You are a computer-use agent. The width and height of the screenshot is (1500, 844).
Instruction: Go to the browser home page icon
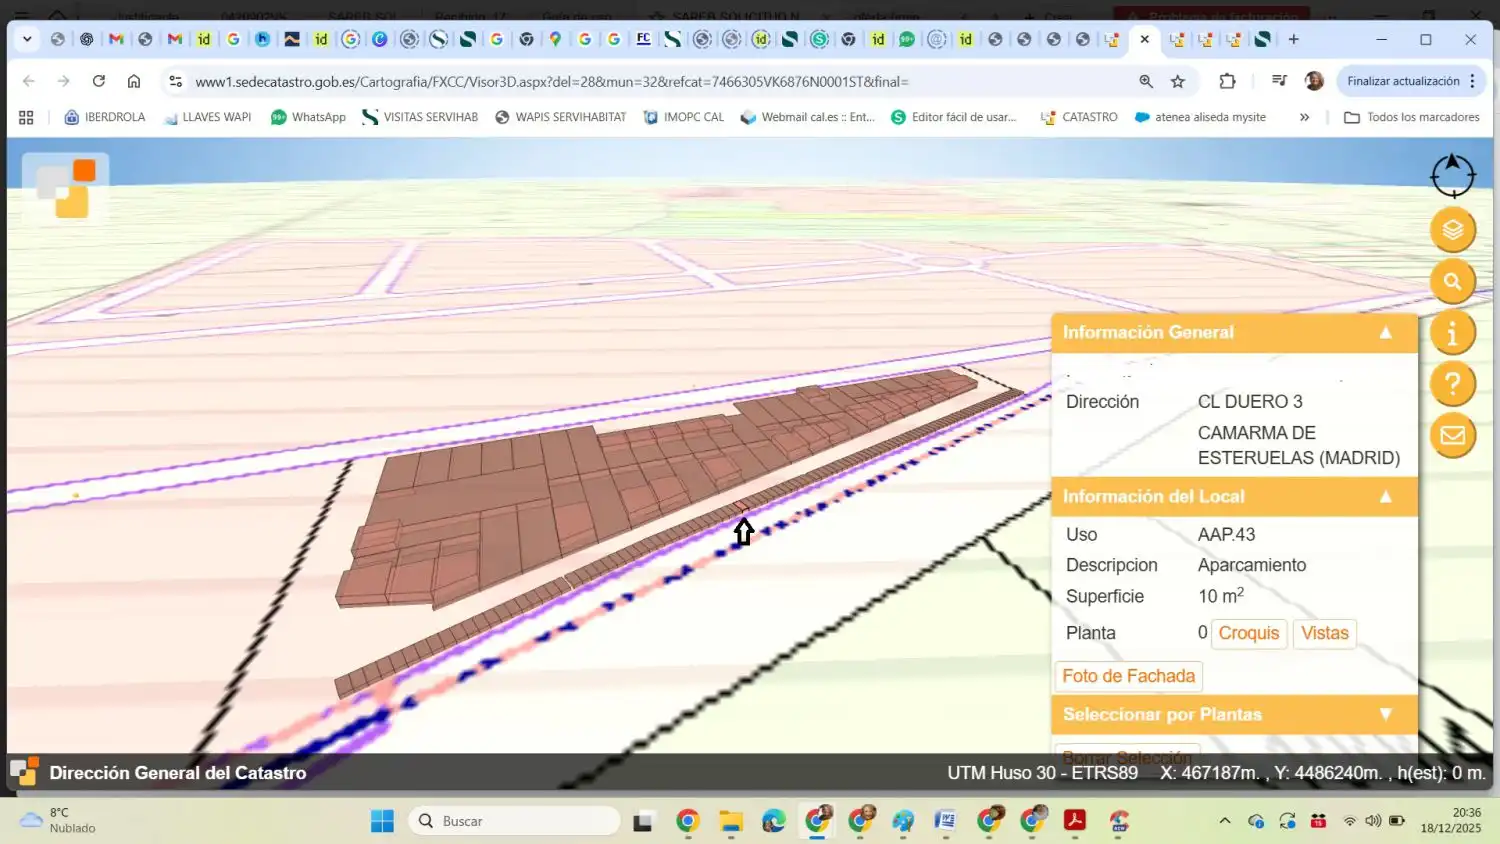(133, 81)
